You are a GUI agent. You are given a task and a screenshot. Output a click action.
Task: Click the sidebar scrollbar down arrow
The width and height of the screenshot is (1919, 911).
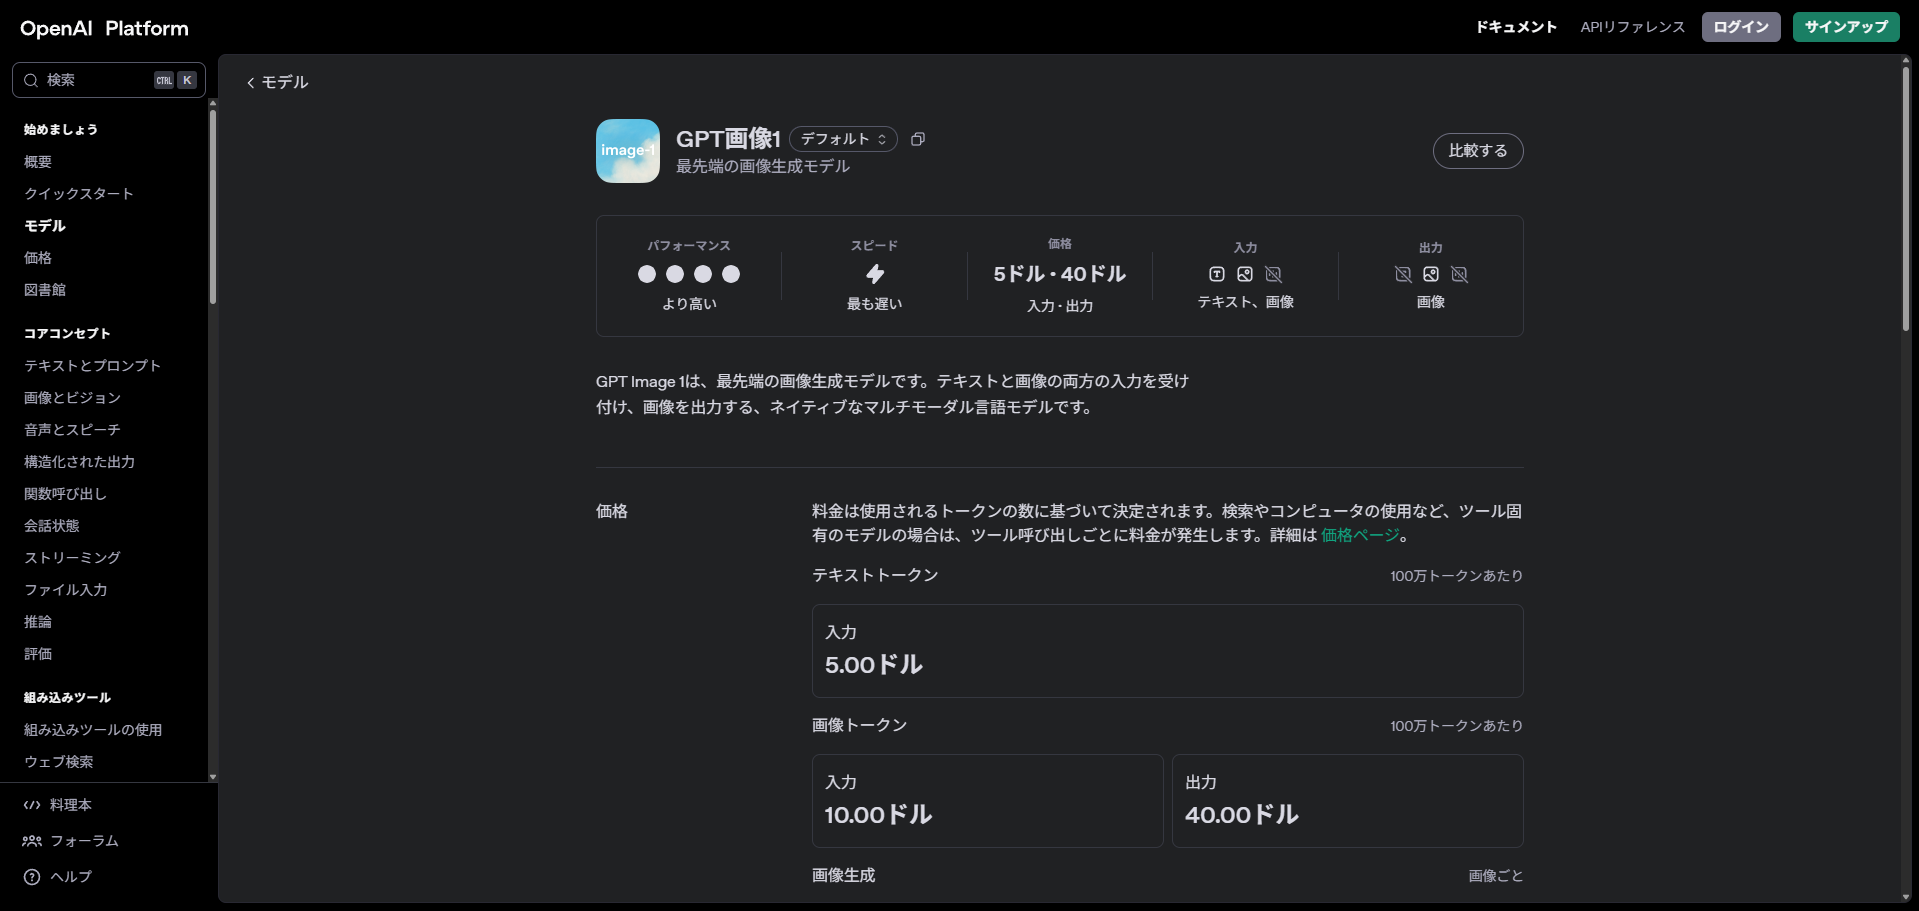pos(212,777)
